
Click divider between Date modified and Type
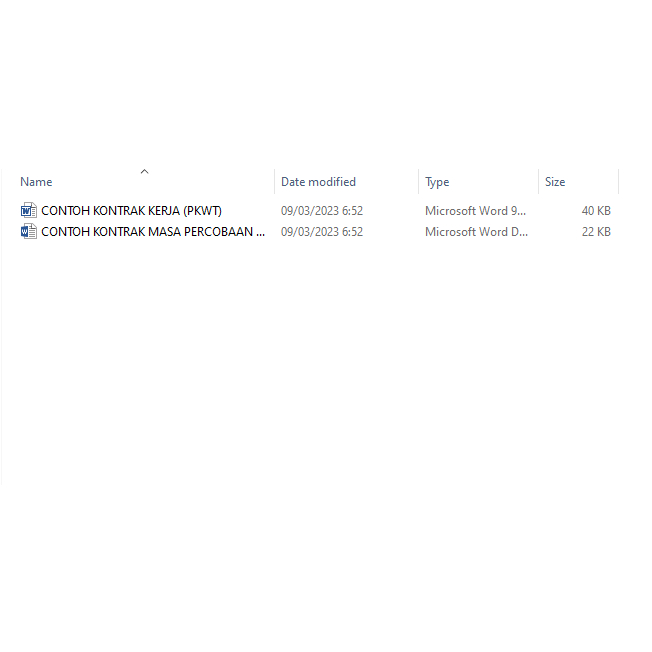coord(418,181)
